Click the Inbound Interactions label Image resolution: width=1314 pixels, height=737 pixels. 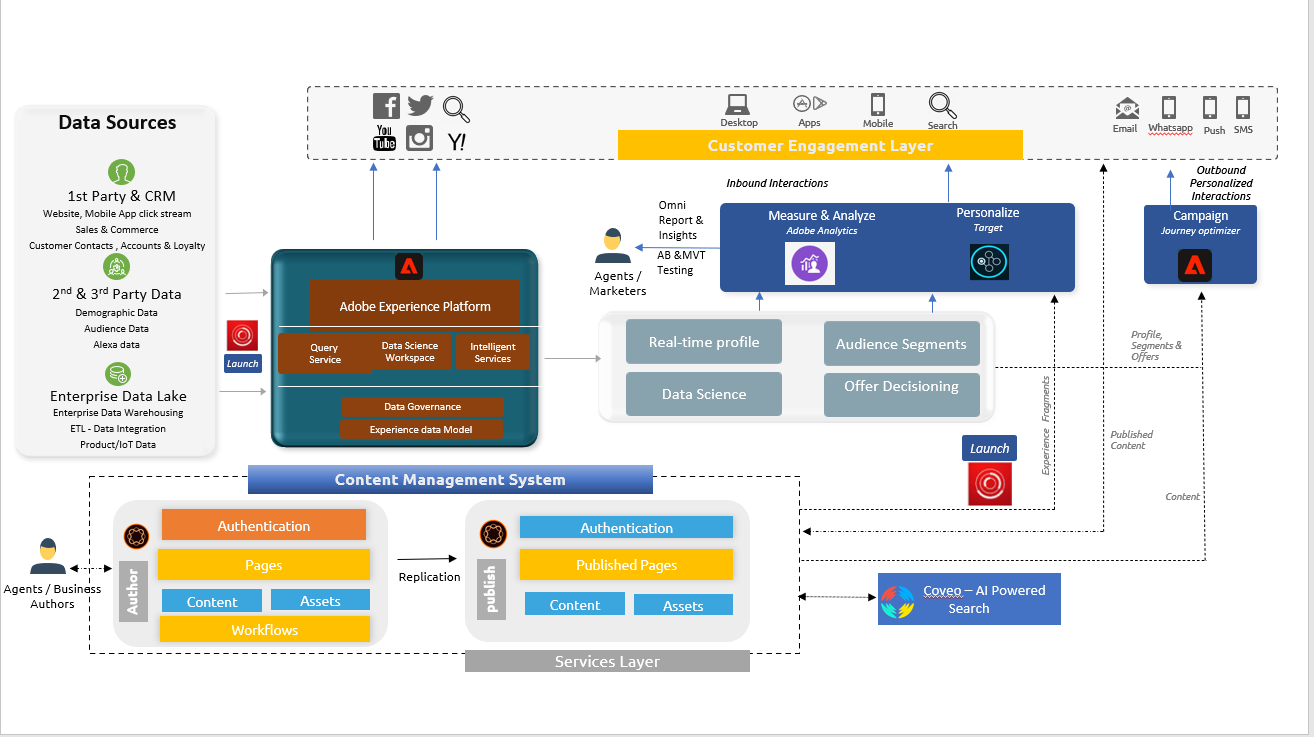[777, 183]
